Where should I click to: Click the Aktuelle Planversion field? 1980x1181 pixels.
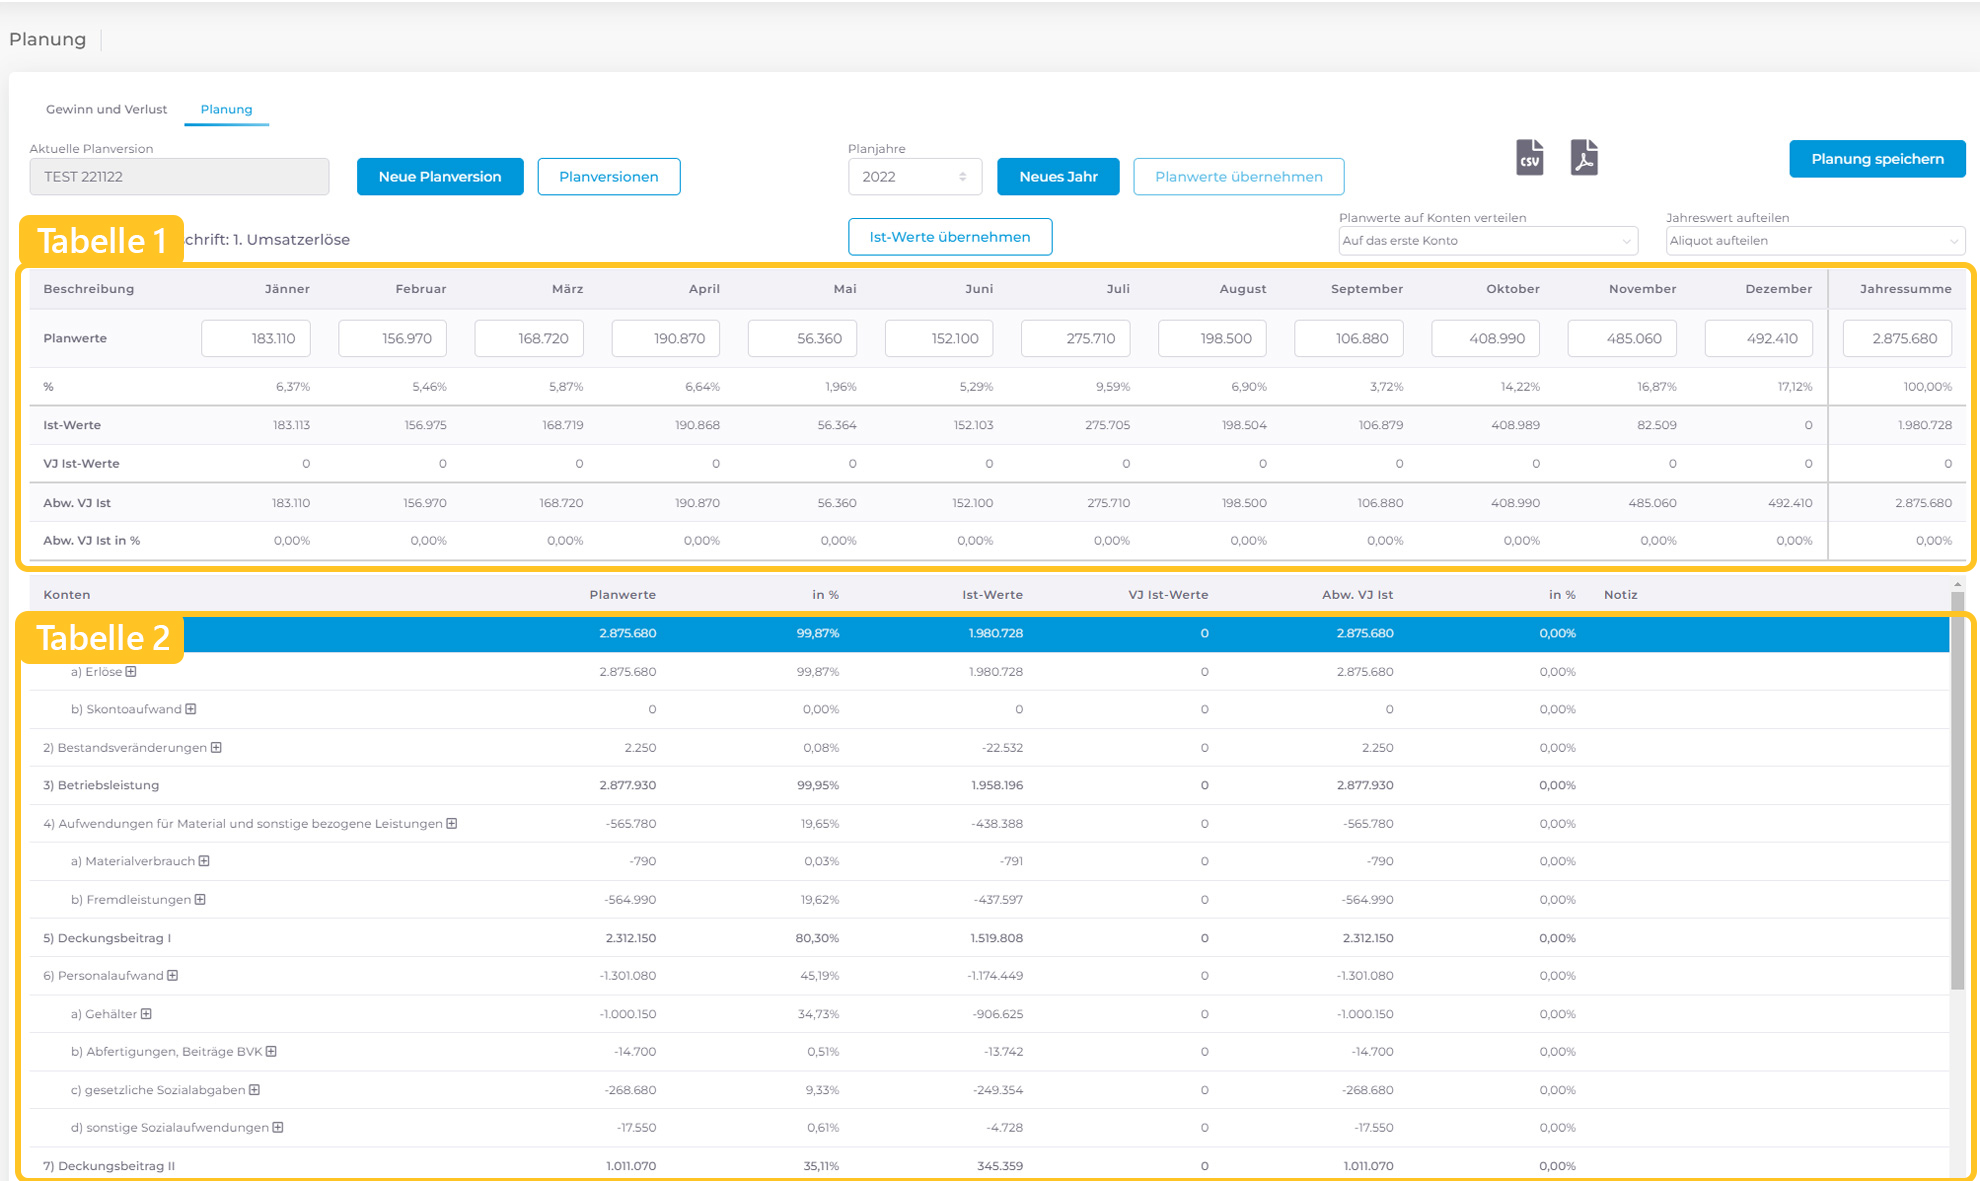[179, 177]
